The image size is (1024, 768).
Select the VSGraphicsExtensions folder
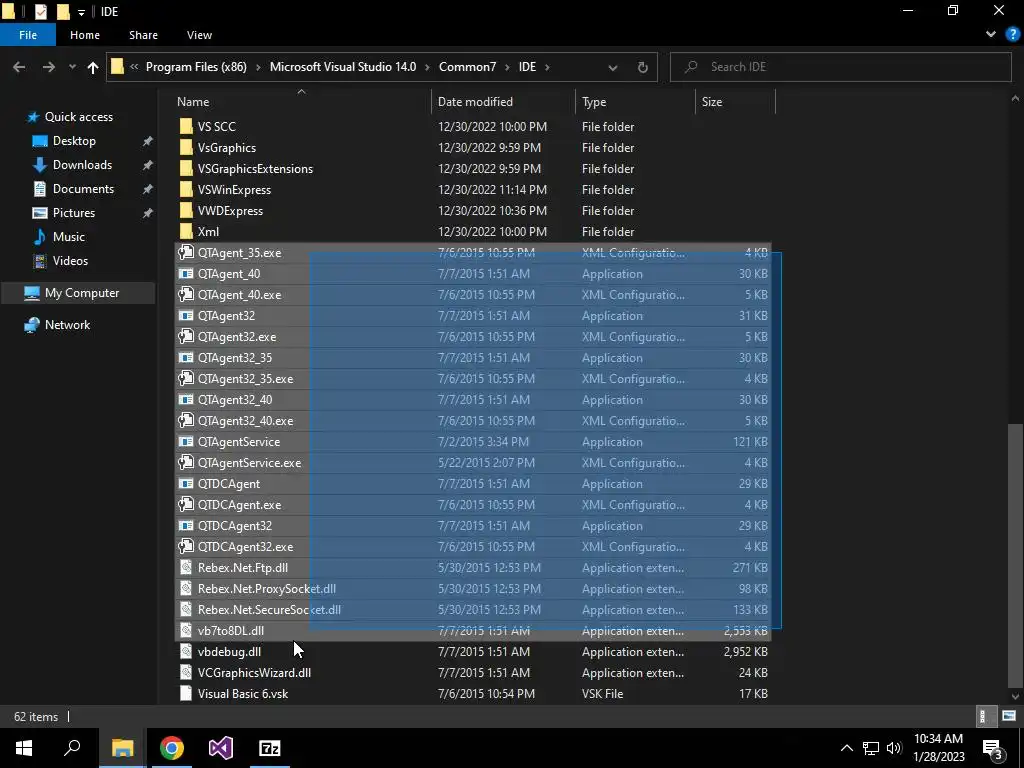(x=255, y=168)
